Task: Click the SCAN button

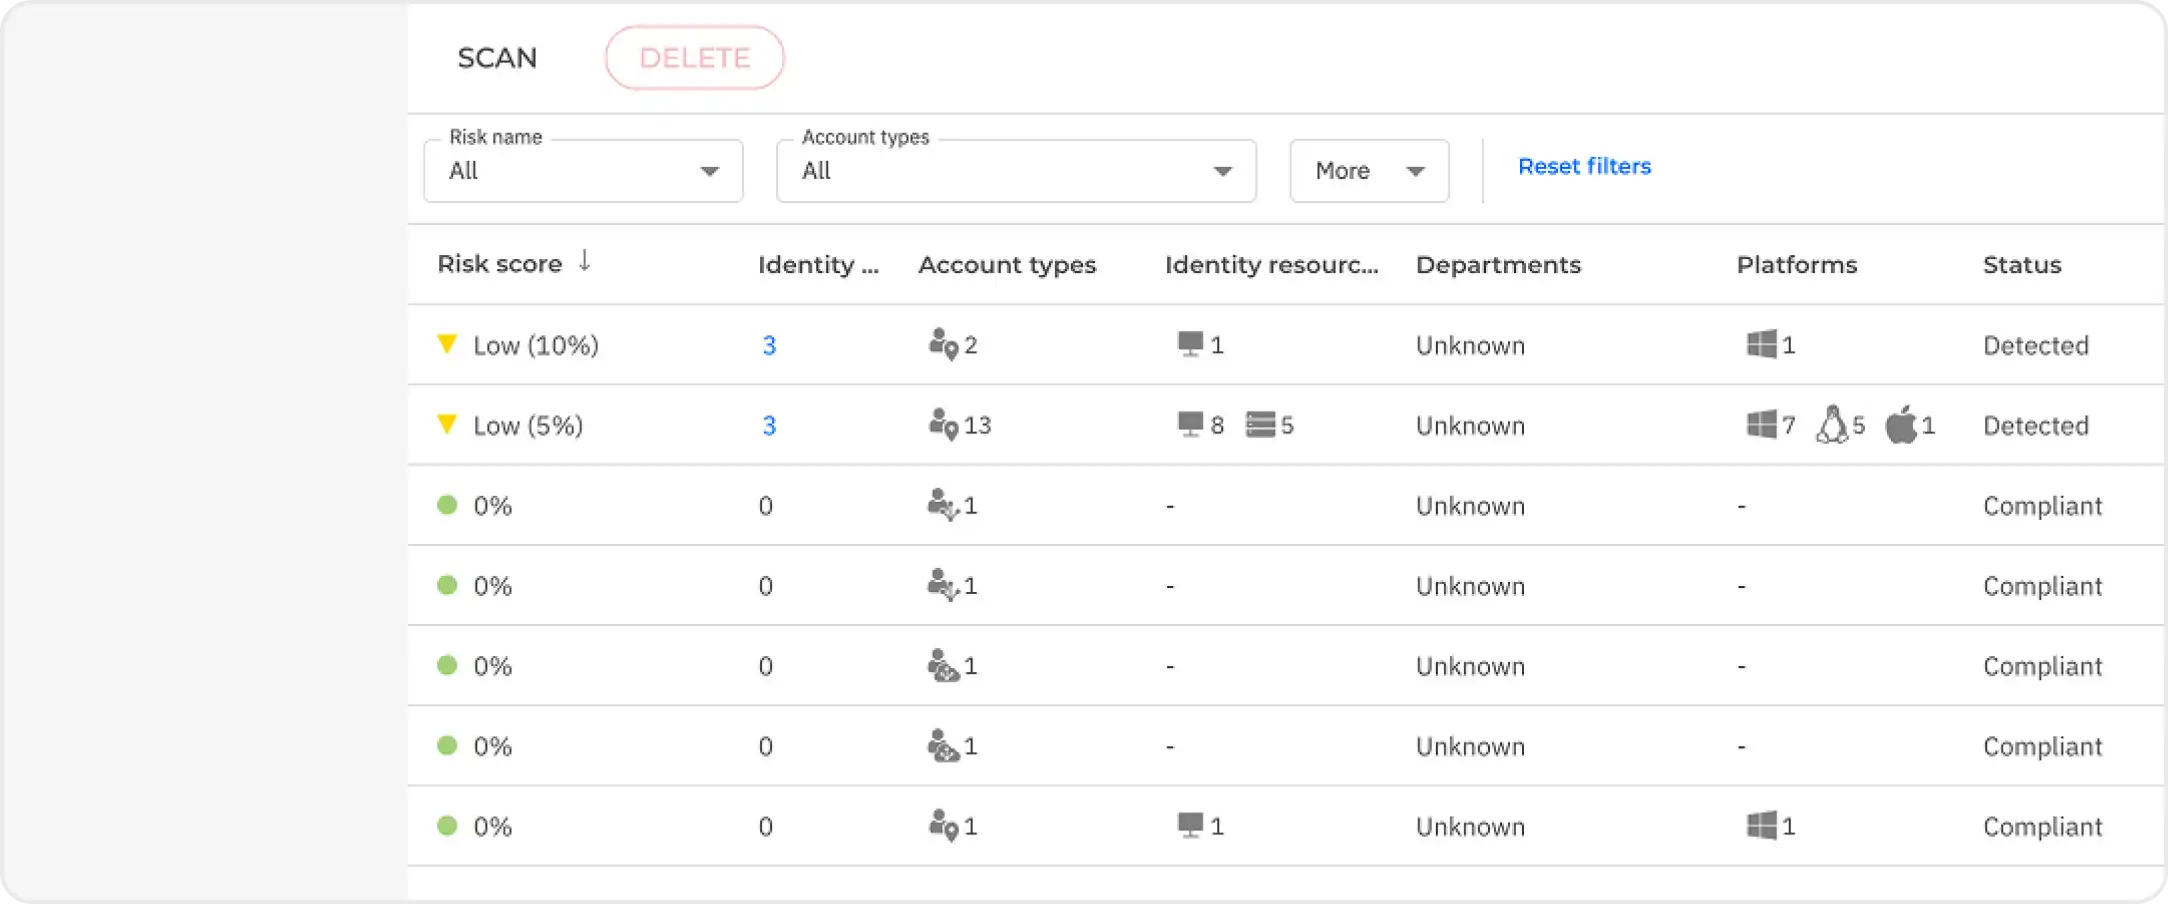Action: (497, 58)
